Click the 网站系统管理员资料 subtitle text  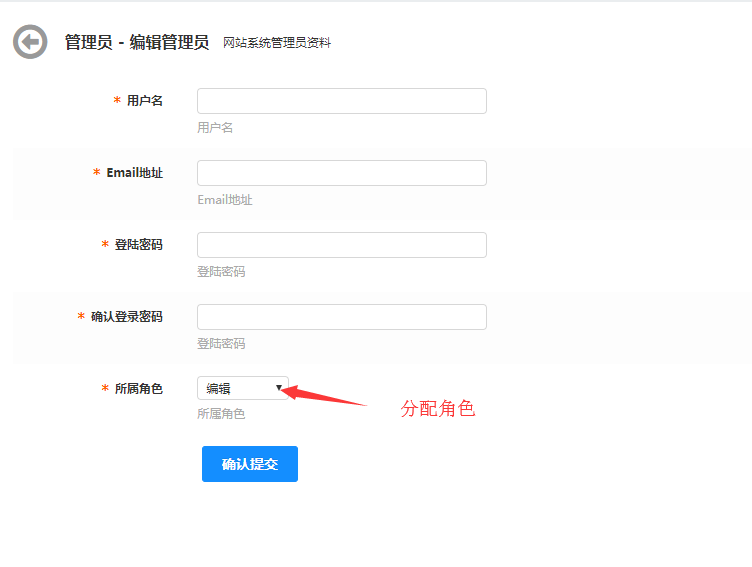277,43
